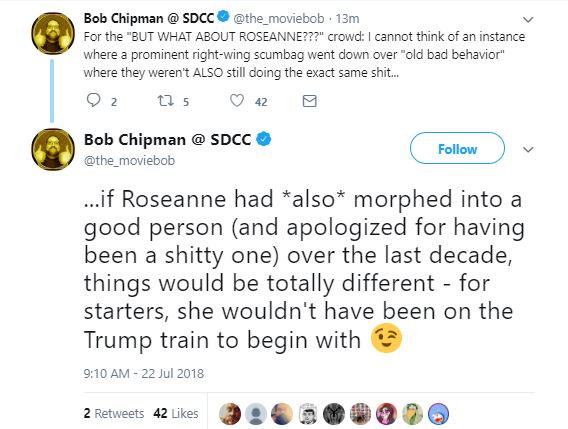Image resolution: width=568 pixels, height=429 pixels.
Task: Retweet the first tweet via retweet icon
Action: pyautogui.click(x=166, y=101)
